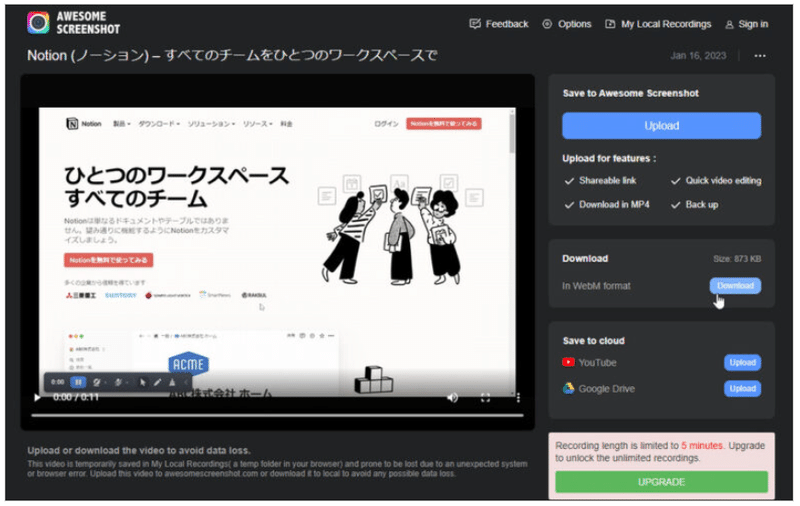Click the video progress bar

point(278,415)
